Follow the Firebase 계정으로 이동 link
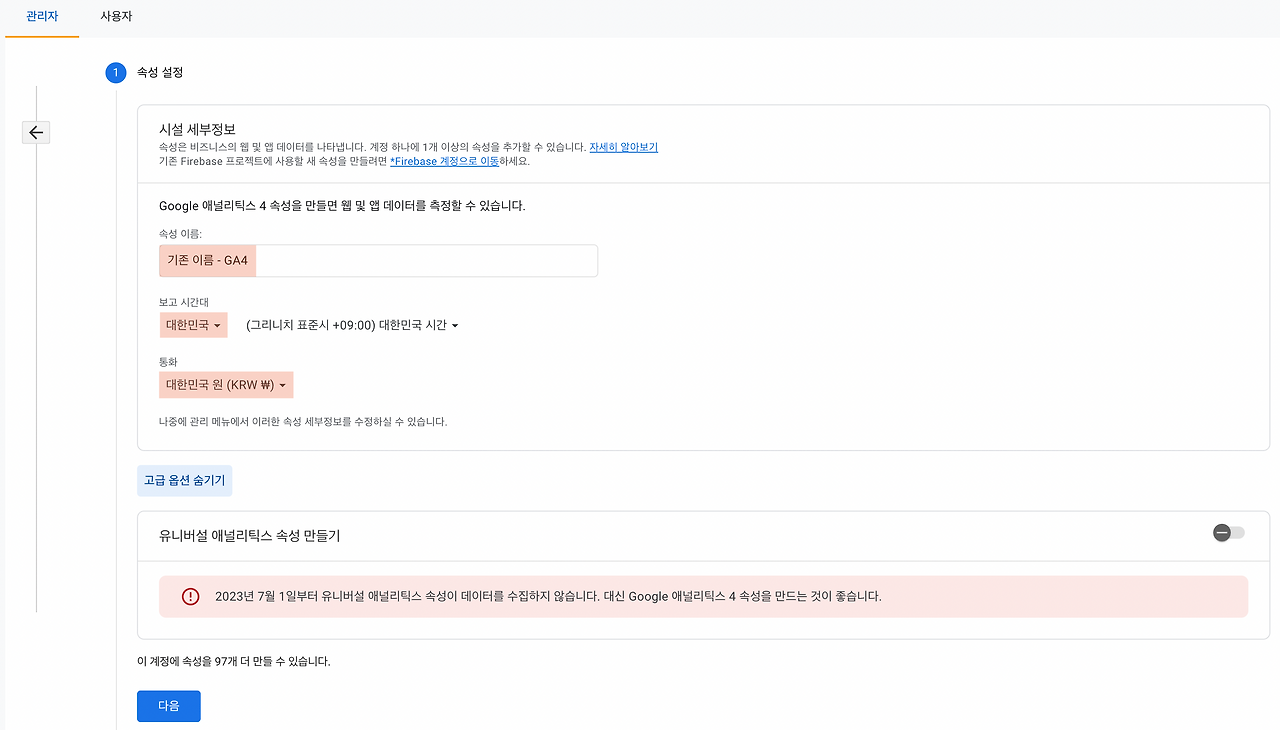This screenshot has width=1280, height=730. coord(444,161)
